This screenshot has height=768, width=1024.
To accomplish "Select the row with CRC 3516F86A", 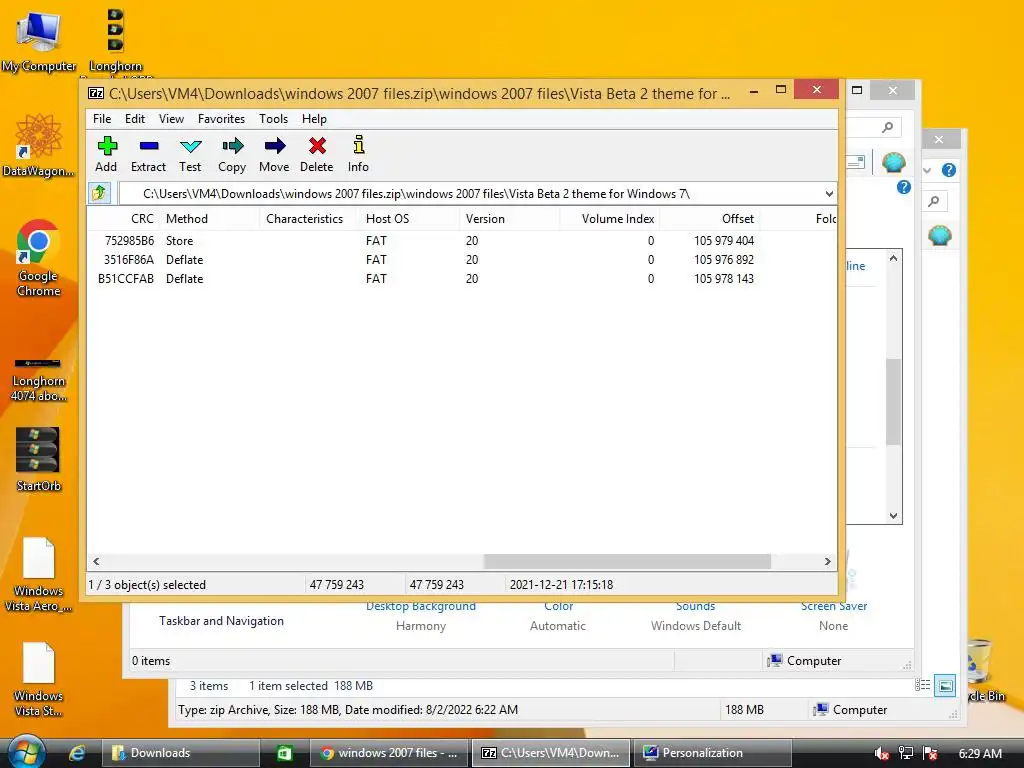I will point(462,260).
